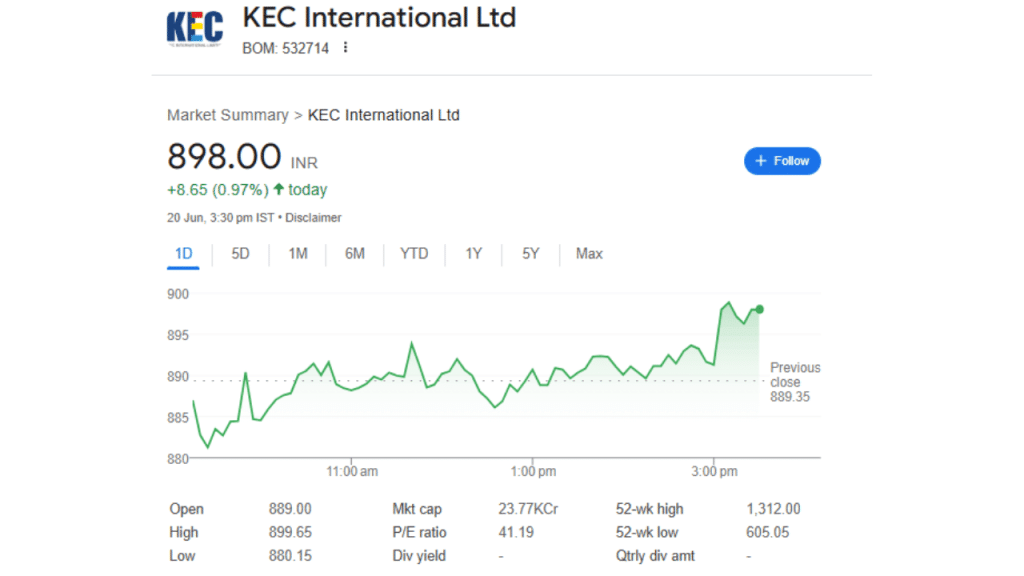Click the chart at 1:00 pm marker
The image size is (1024, 576).
[533, 471]
